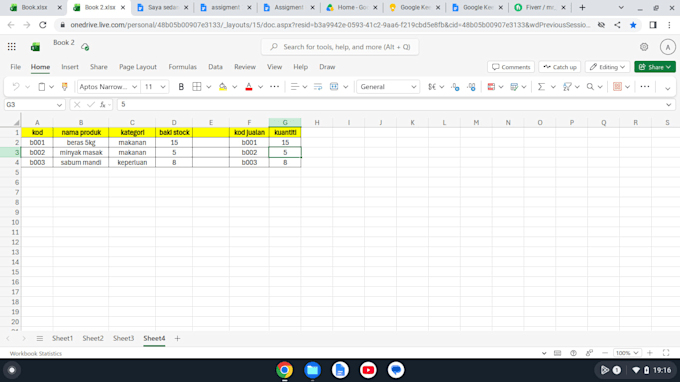Open more font options ellipsis

click(x=275, y=87)
